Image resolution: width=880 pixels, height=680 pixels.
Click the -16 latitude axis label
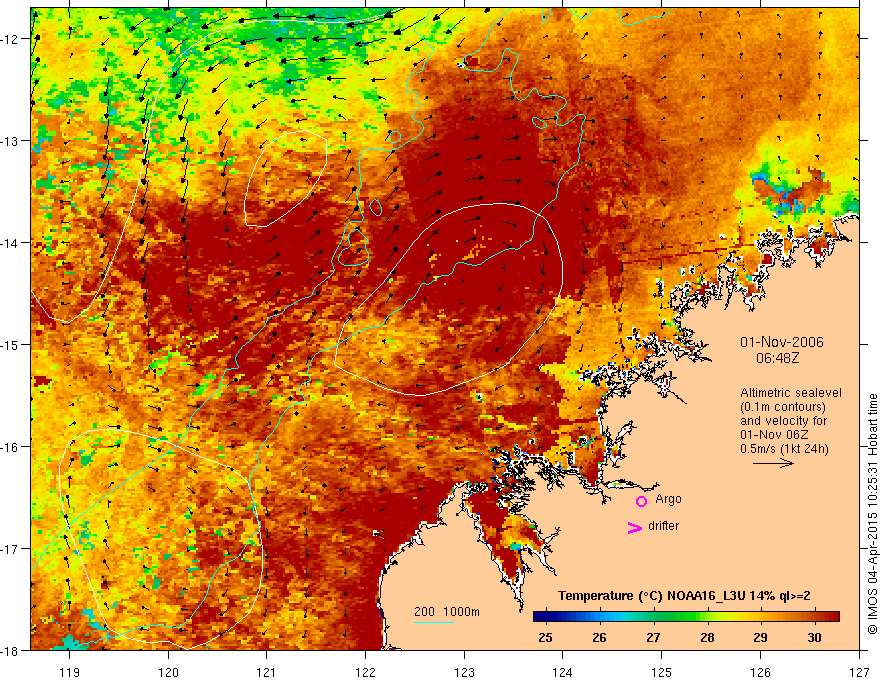point(11,447)
